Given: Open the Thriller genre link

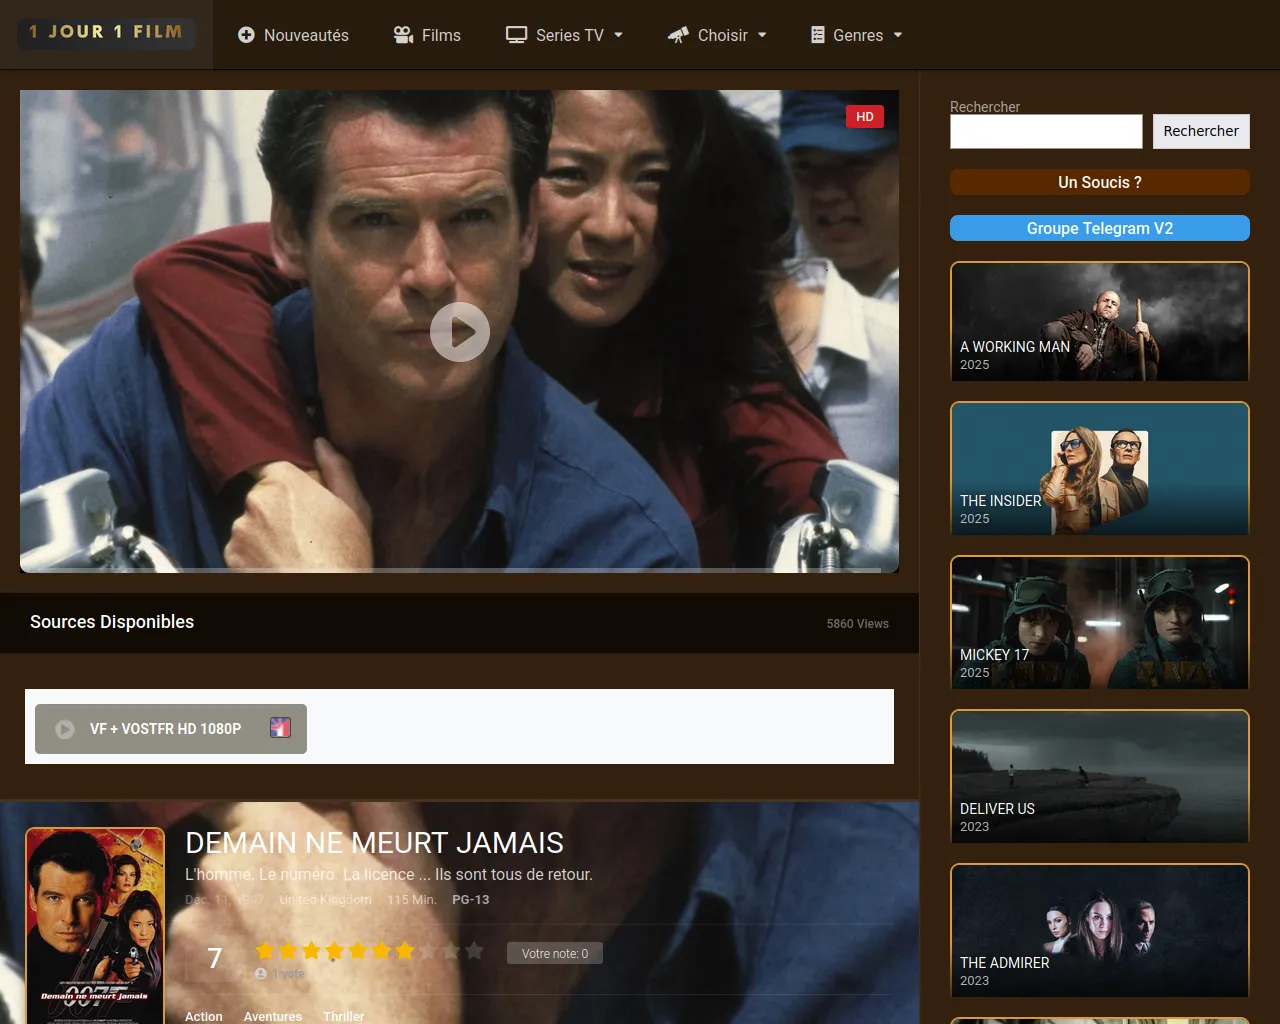Looking at the screenshot, I should [344, 1016].
